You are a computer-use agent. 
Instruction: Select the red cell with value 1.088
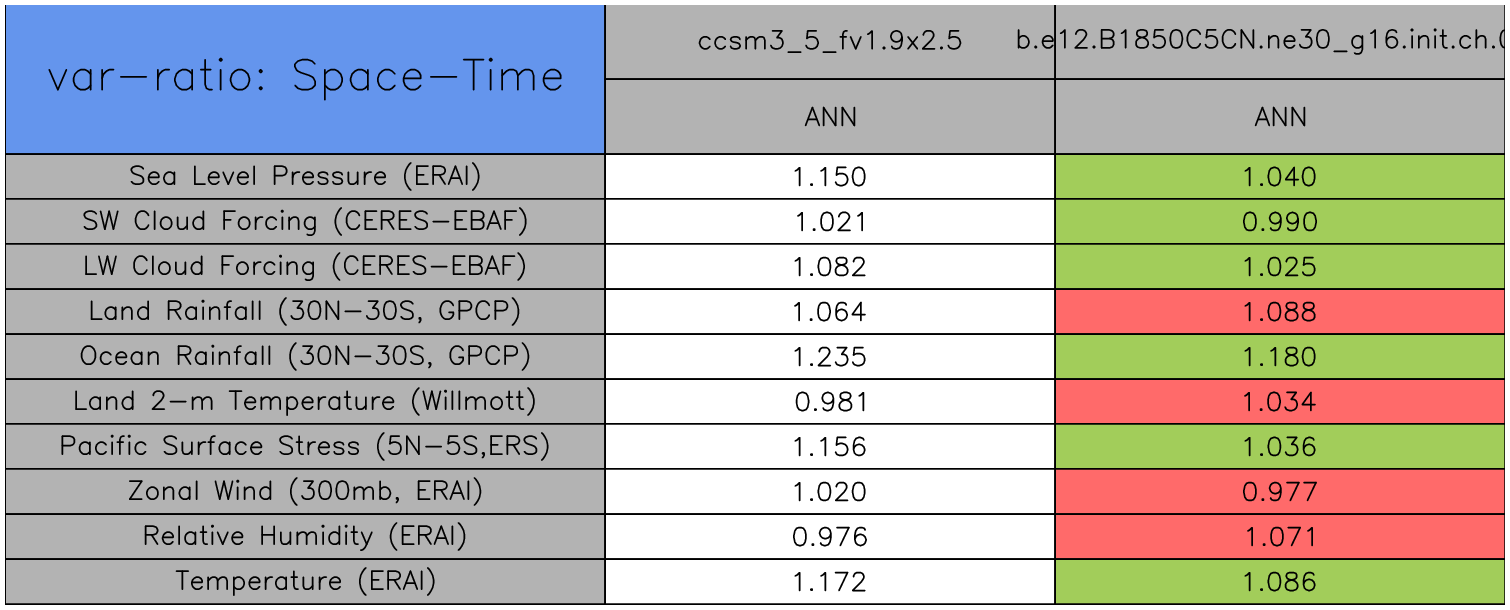coord(1280,312)
